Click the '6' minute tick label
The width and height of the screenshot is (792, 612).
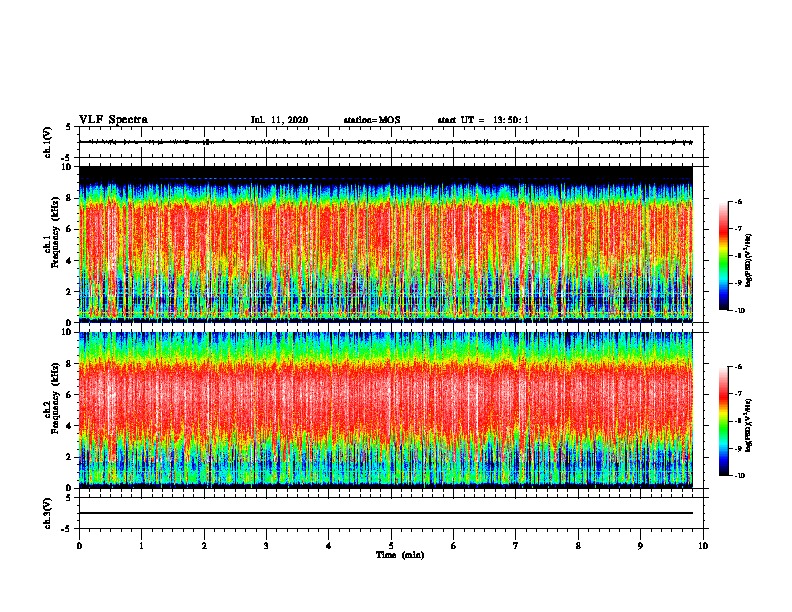[x=454, y=546]
